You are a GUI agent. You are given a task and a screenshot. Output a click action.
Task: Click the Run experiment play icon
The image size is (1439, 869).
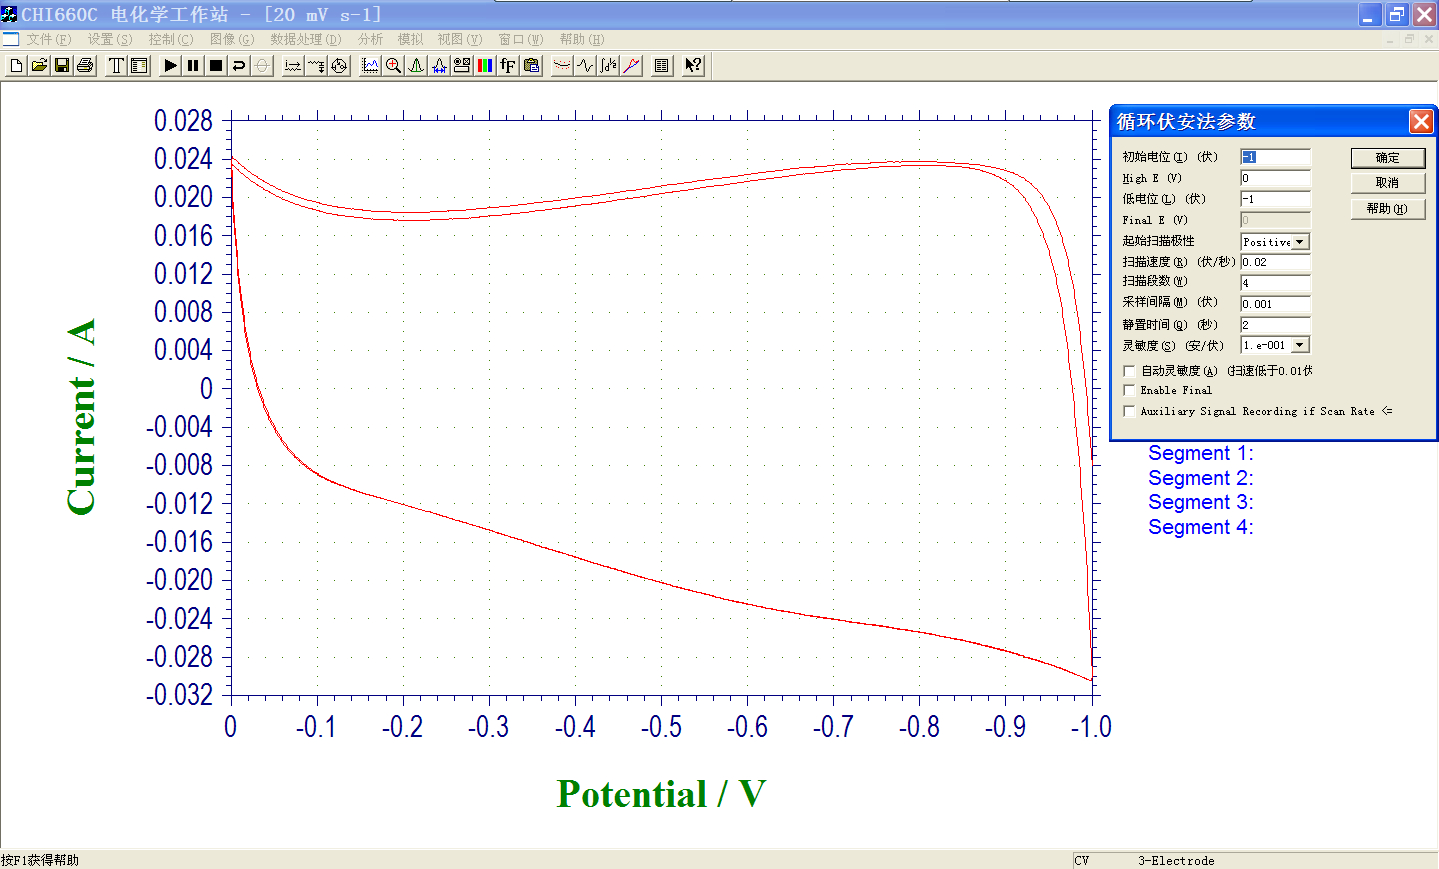[x=170, y=66]
